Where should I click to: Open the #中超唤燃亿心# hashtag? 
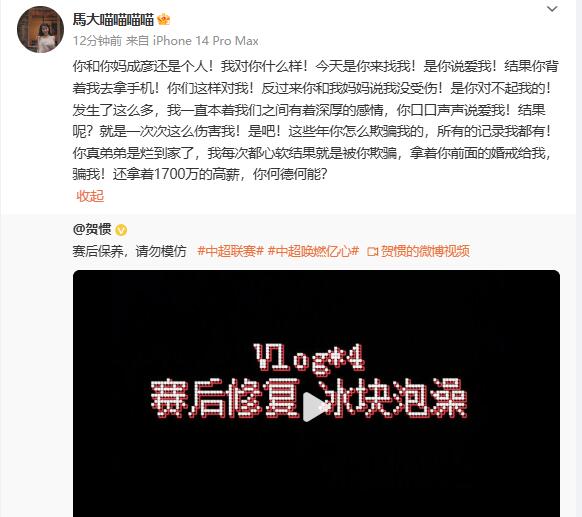(x=313, y=251)
